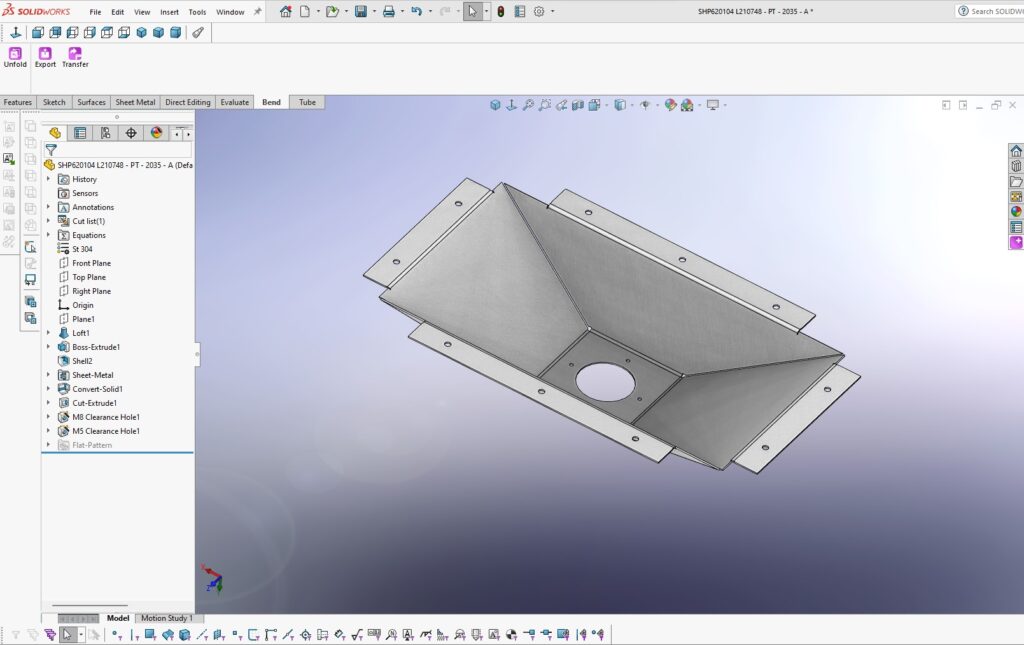This screenshot has height=645, width=1024.
Task: Expand the Loft1 feature
Action: pos(48,333)
